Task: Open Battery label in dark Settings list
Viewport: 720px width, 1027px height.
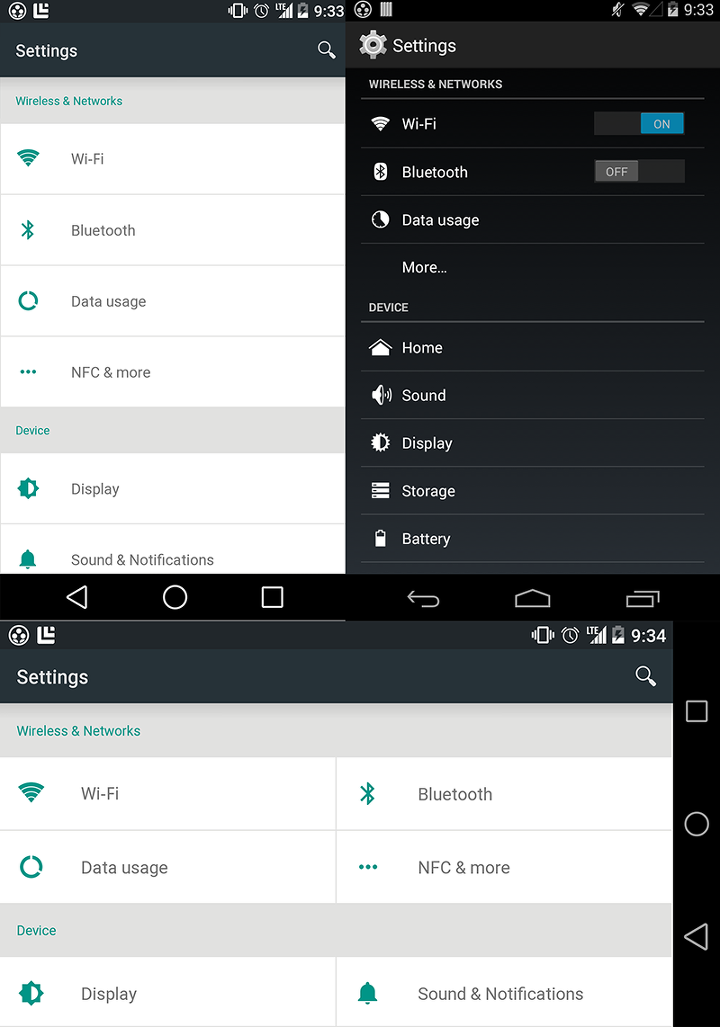Action: coord(426,539)
